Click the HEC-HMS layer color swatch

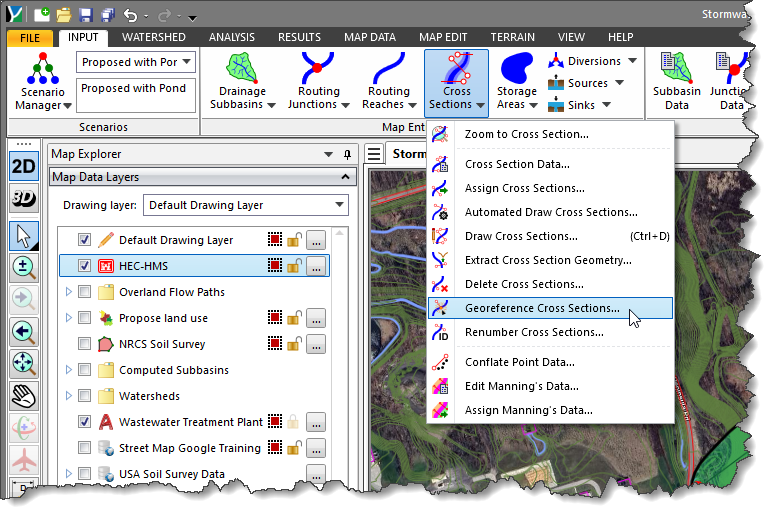275,266
